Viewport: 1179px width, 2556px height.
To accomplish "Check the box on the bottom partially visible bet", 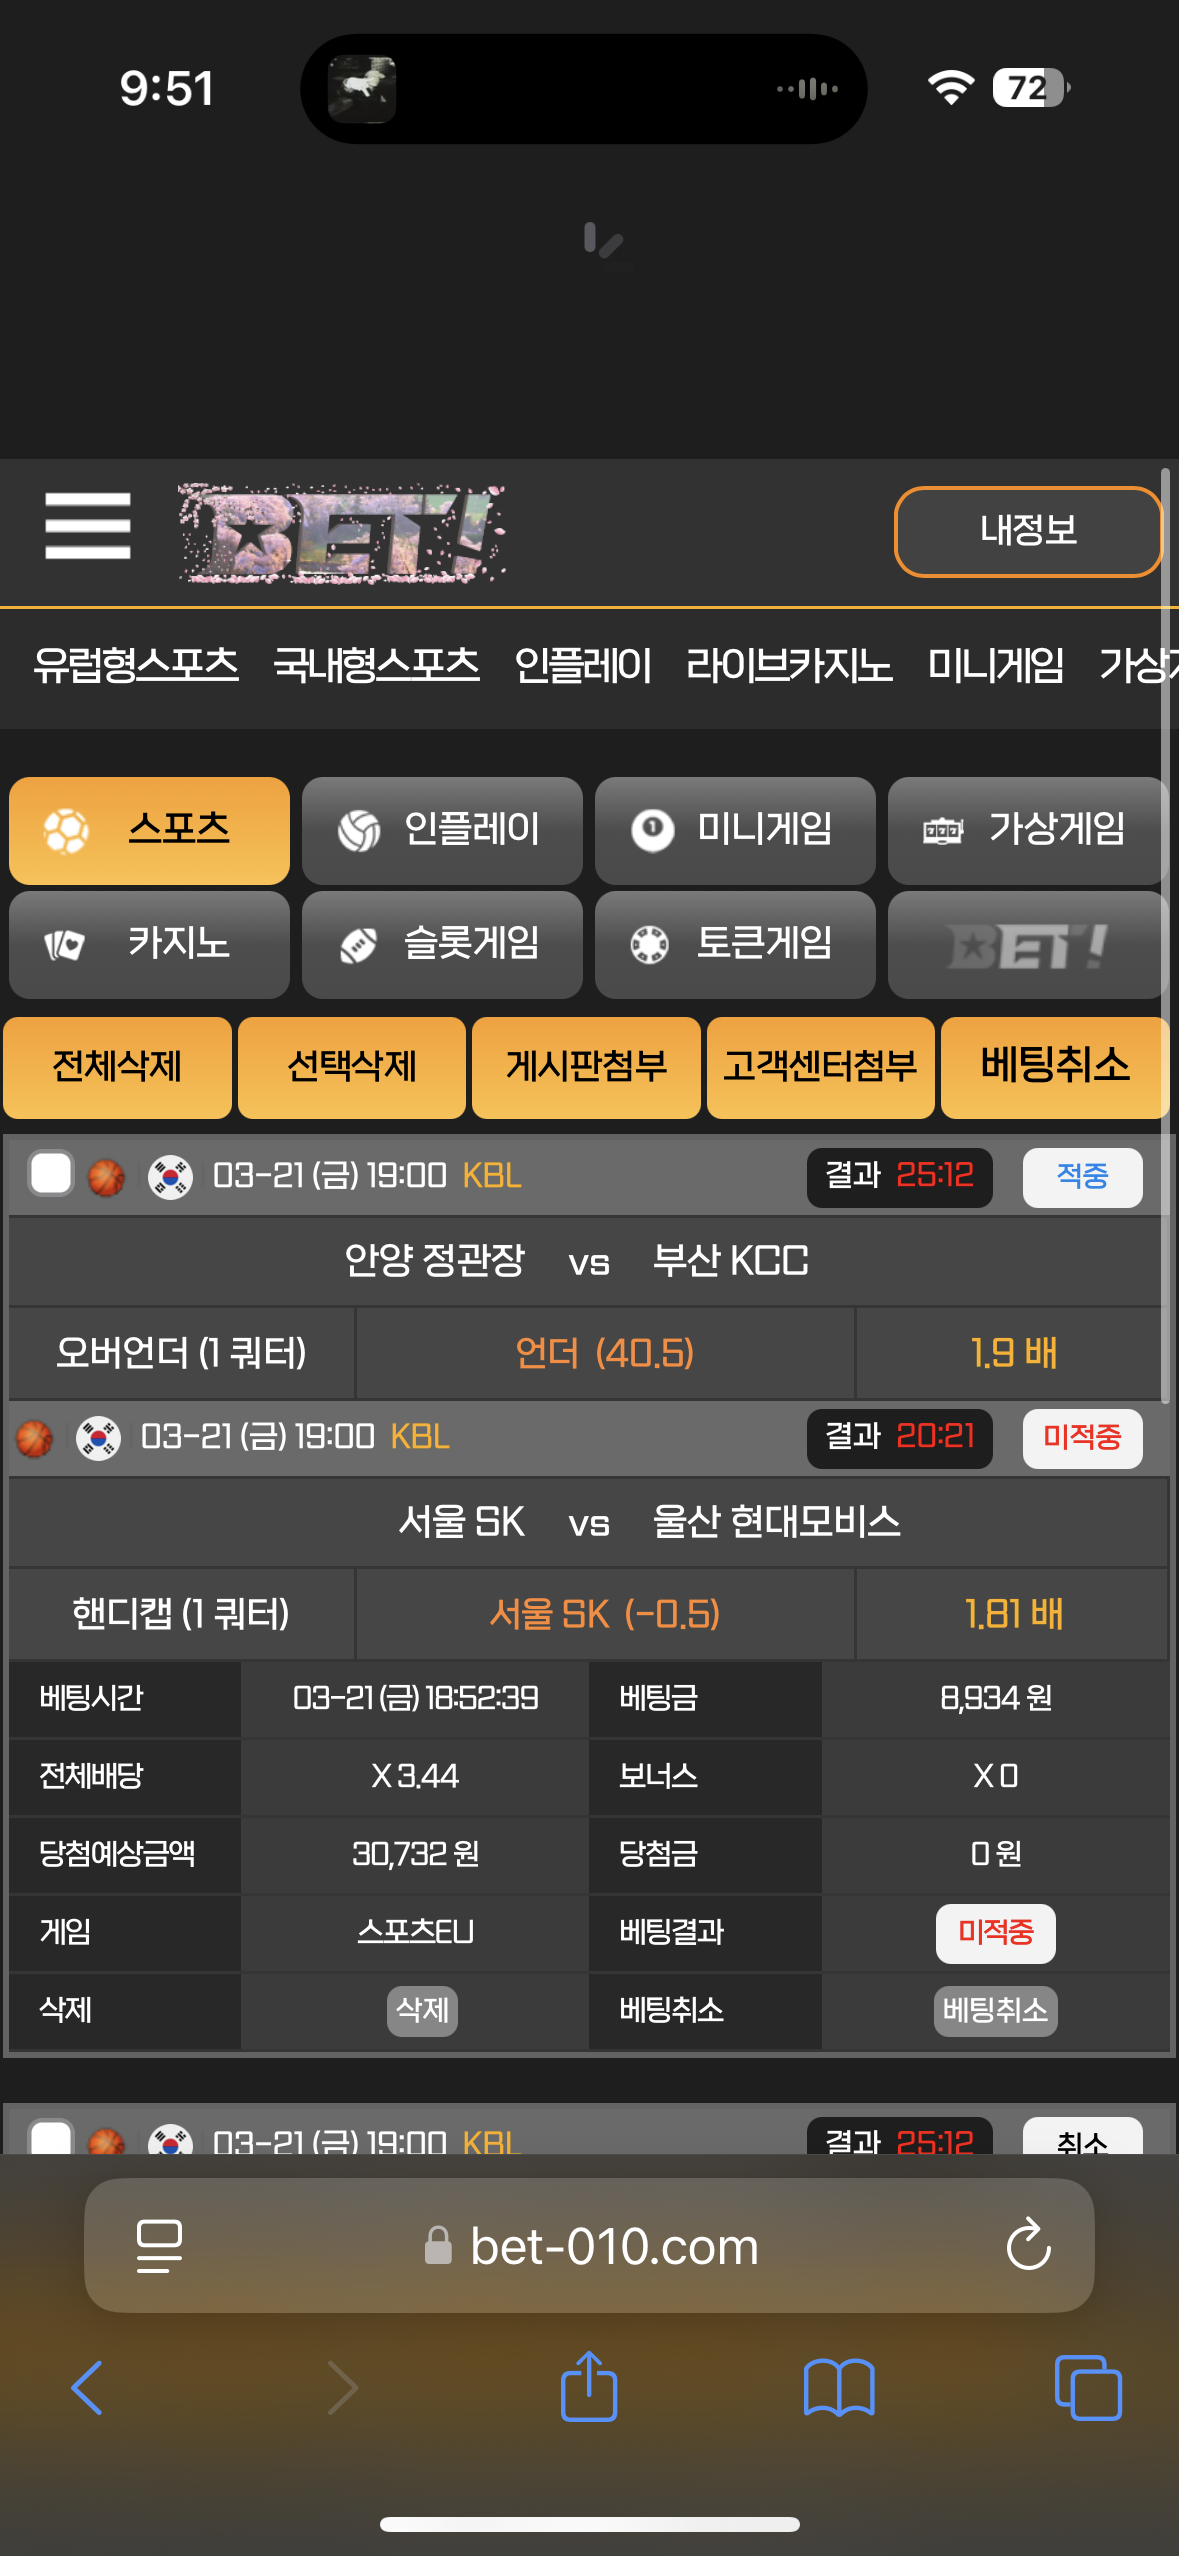I will pyautogui.click(x=51, y=2137).
